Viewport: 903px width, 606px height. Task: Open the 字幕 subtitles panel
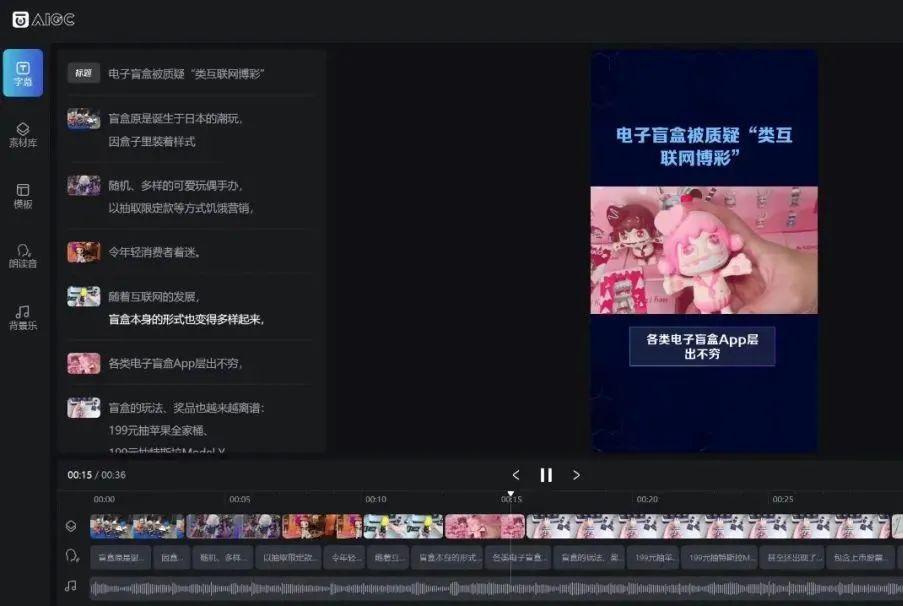point(23,72)
